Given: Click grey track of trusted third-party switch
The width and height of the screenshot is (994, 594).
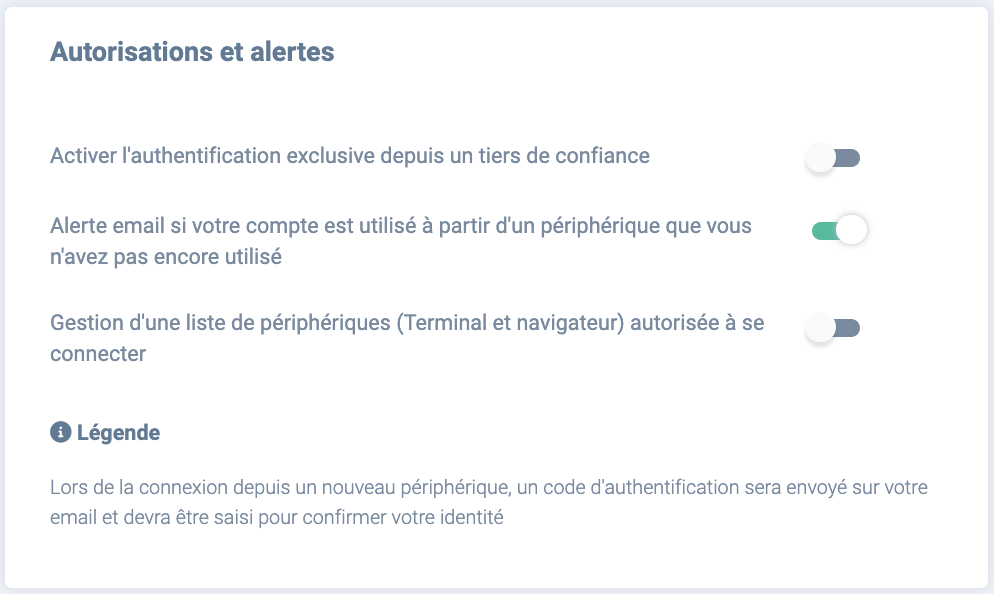Looking at the screenshot, I should click(x=848, y=158).
